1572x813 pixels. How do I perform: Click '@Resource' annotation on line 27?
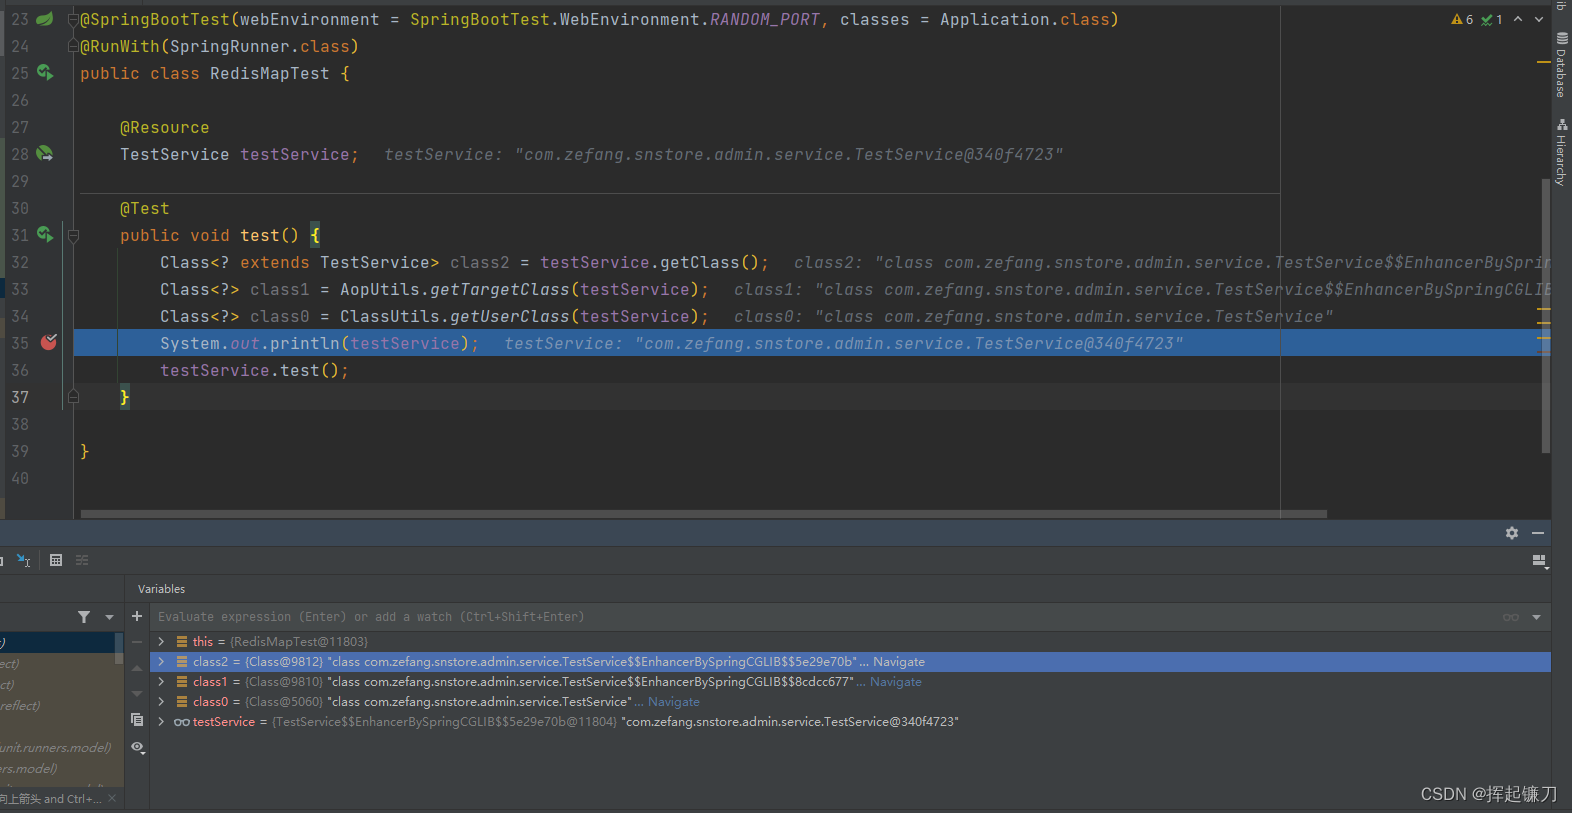coord(165,127)
